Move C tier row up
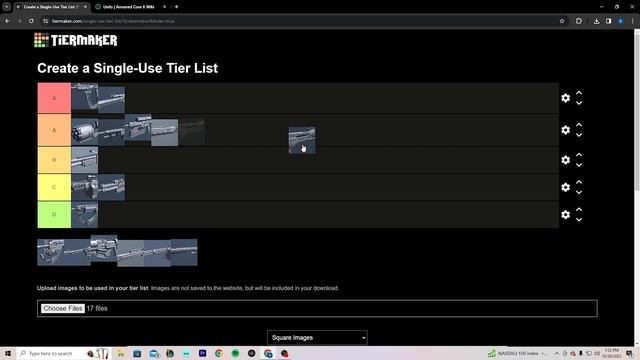This screenshot has width=640, height=360. click(579, 182)
